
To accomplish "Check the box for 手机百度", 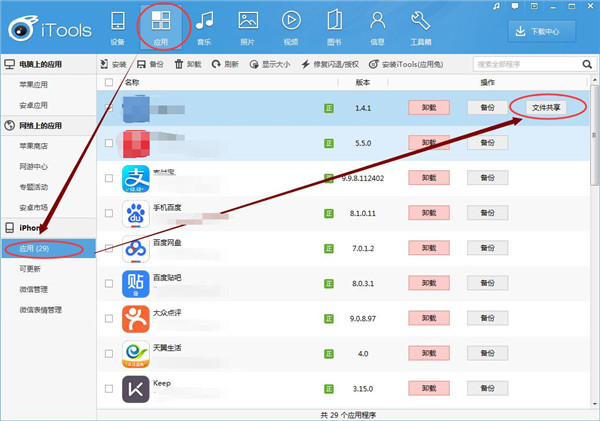I will [x=109, y=213].
